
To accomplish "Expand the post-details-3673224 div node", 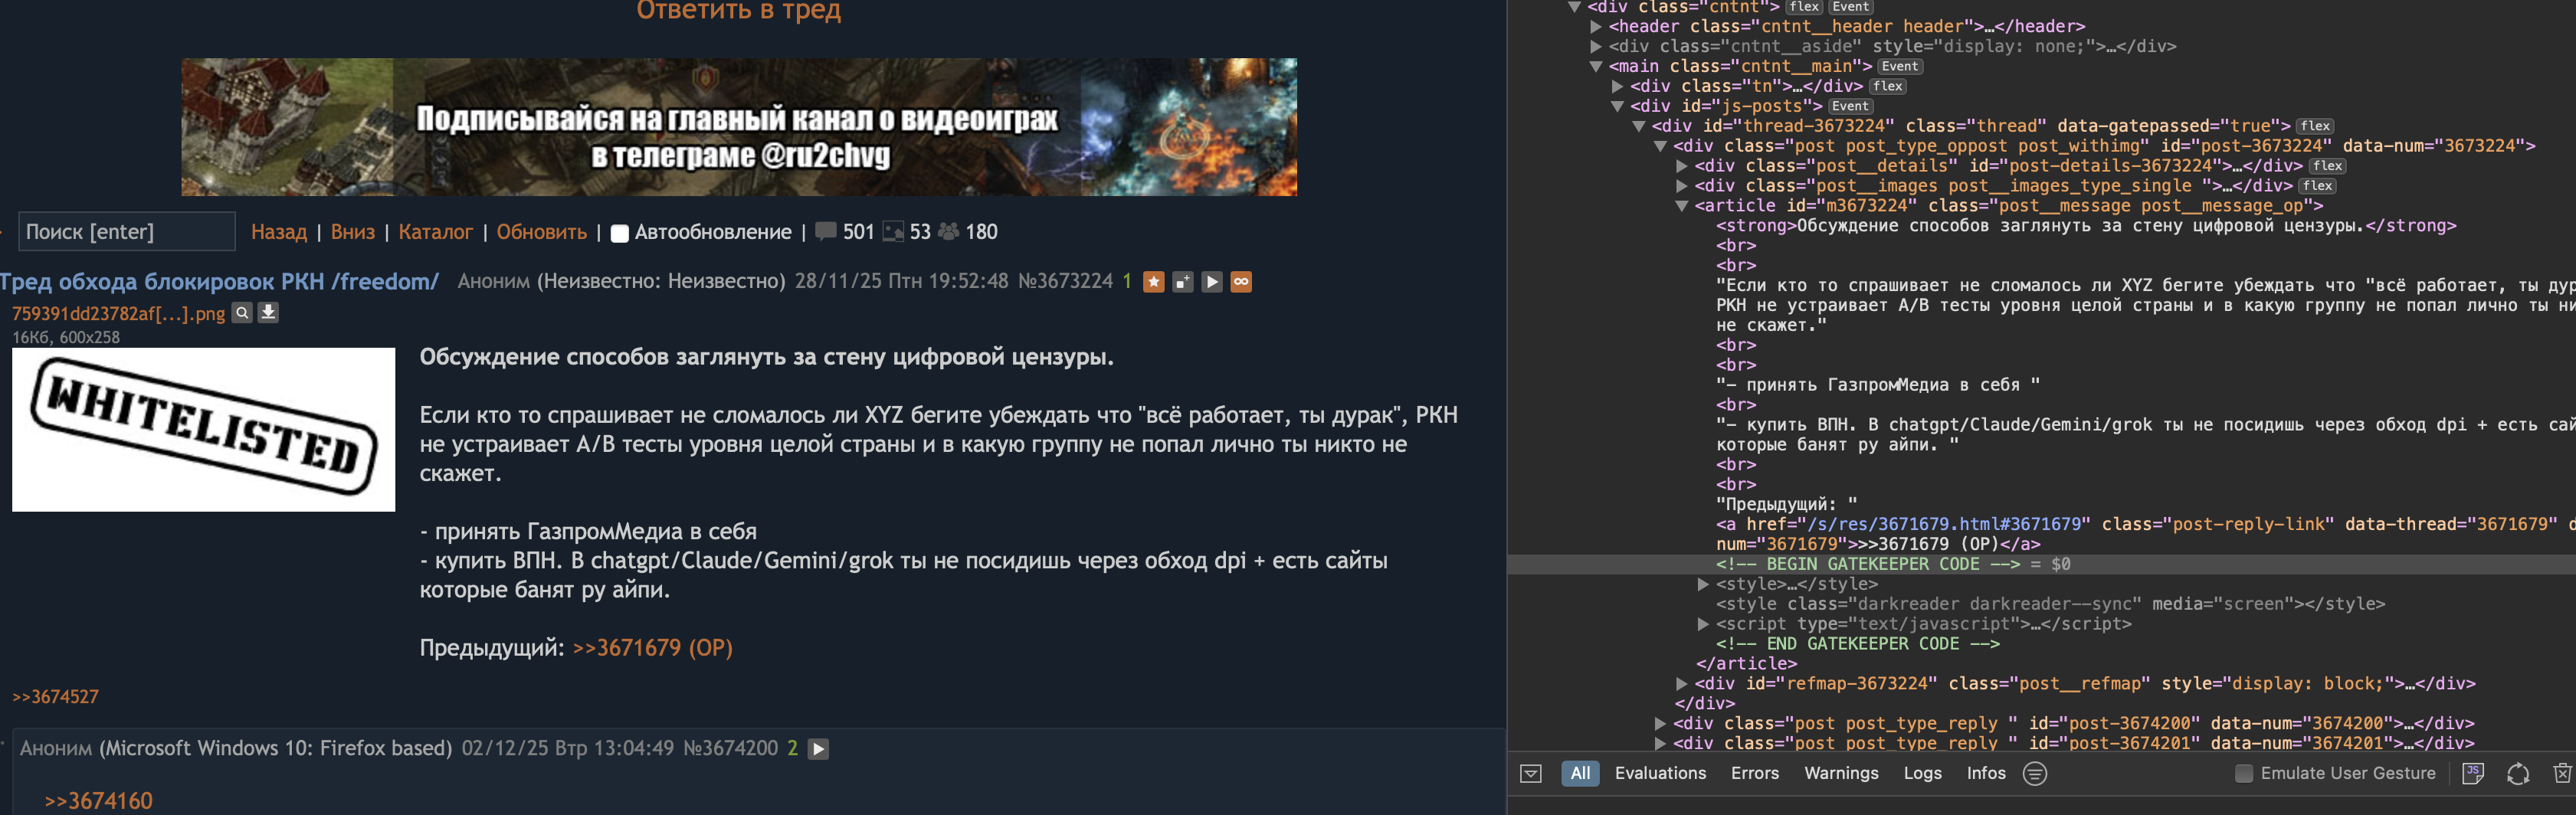I will (x=1682, y=166).
